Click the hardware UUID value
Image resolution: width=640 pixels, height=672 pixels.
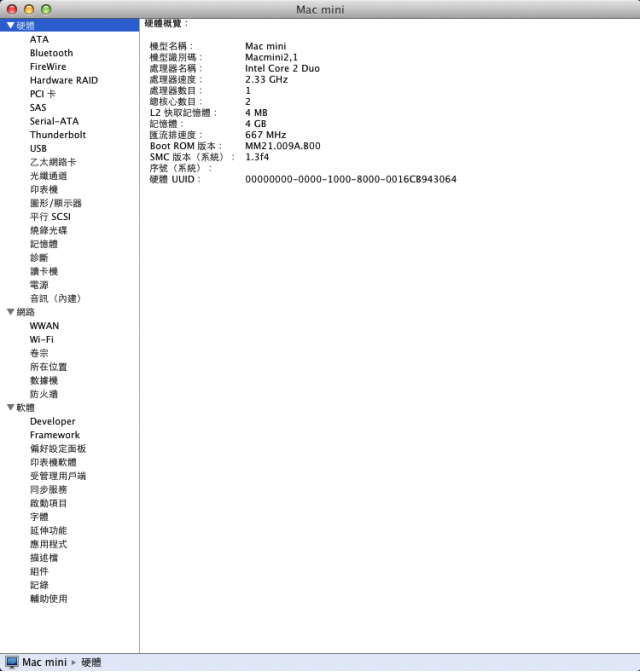351,180
